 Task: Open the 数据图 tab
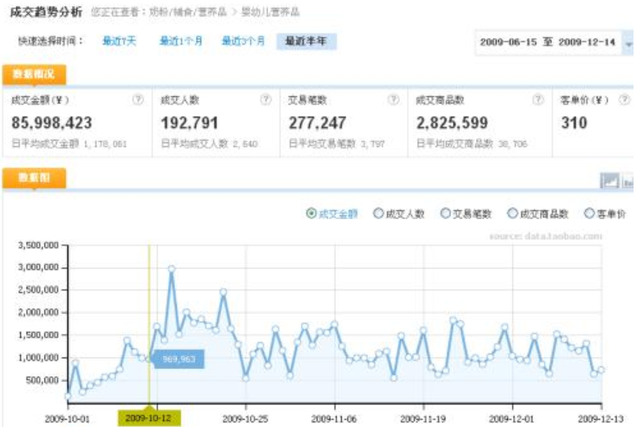pos(34,178)
